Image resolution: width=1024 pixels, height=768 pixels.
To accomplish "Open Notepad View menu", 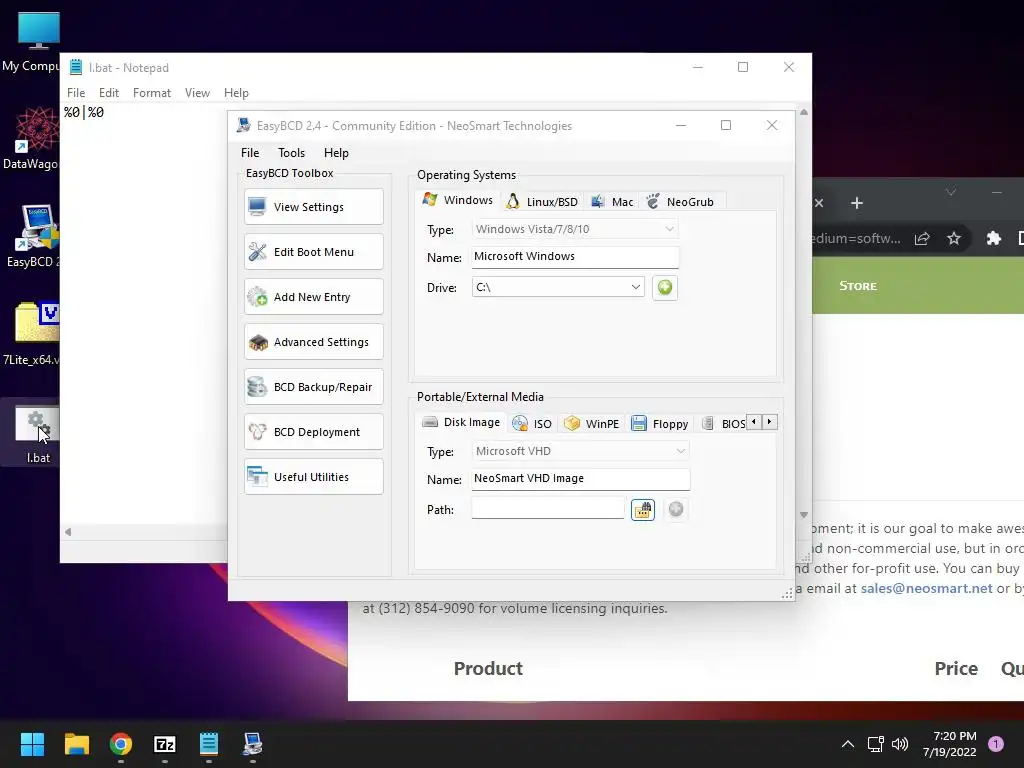I will point(197,93).
